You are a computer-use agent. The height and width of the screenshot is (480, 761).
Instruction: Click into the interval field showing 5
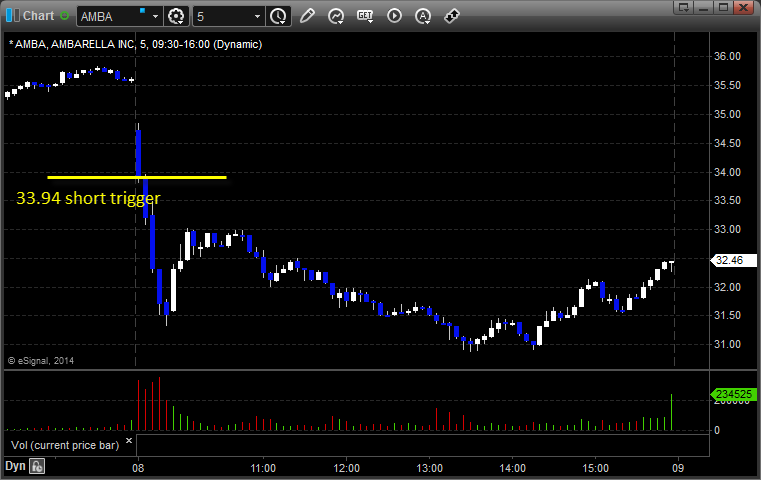click(x=223, y=17)
